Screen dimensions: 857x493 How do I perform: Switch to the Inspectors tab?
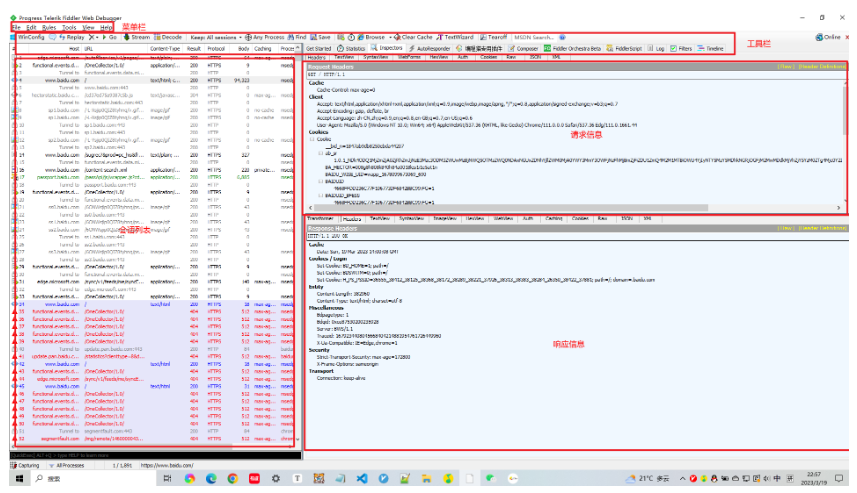click(387, 48)
